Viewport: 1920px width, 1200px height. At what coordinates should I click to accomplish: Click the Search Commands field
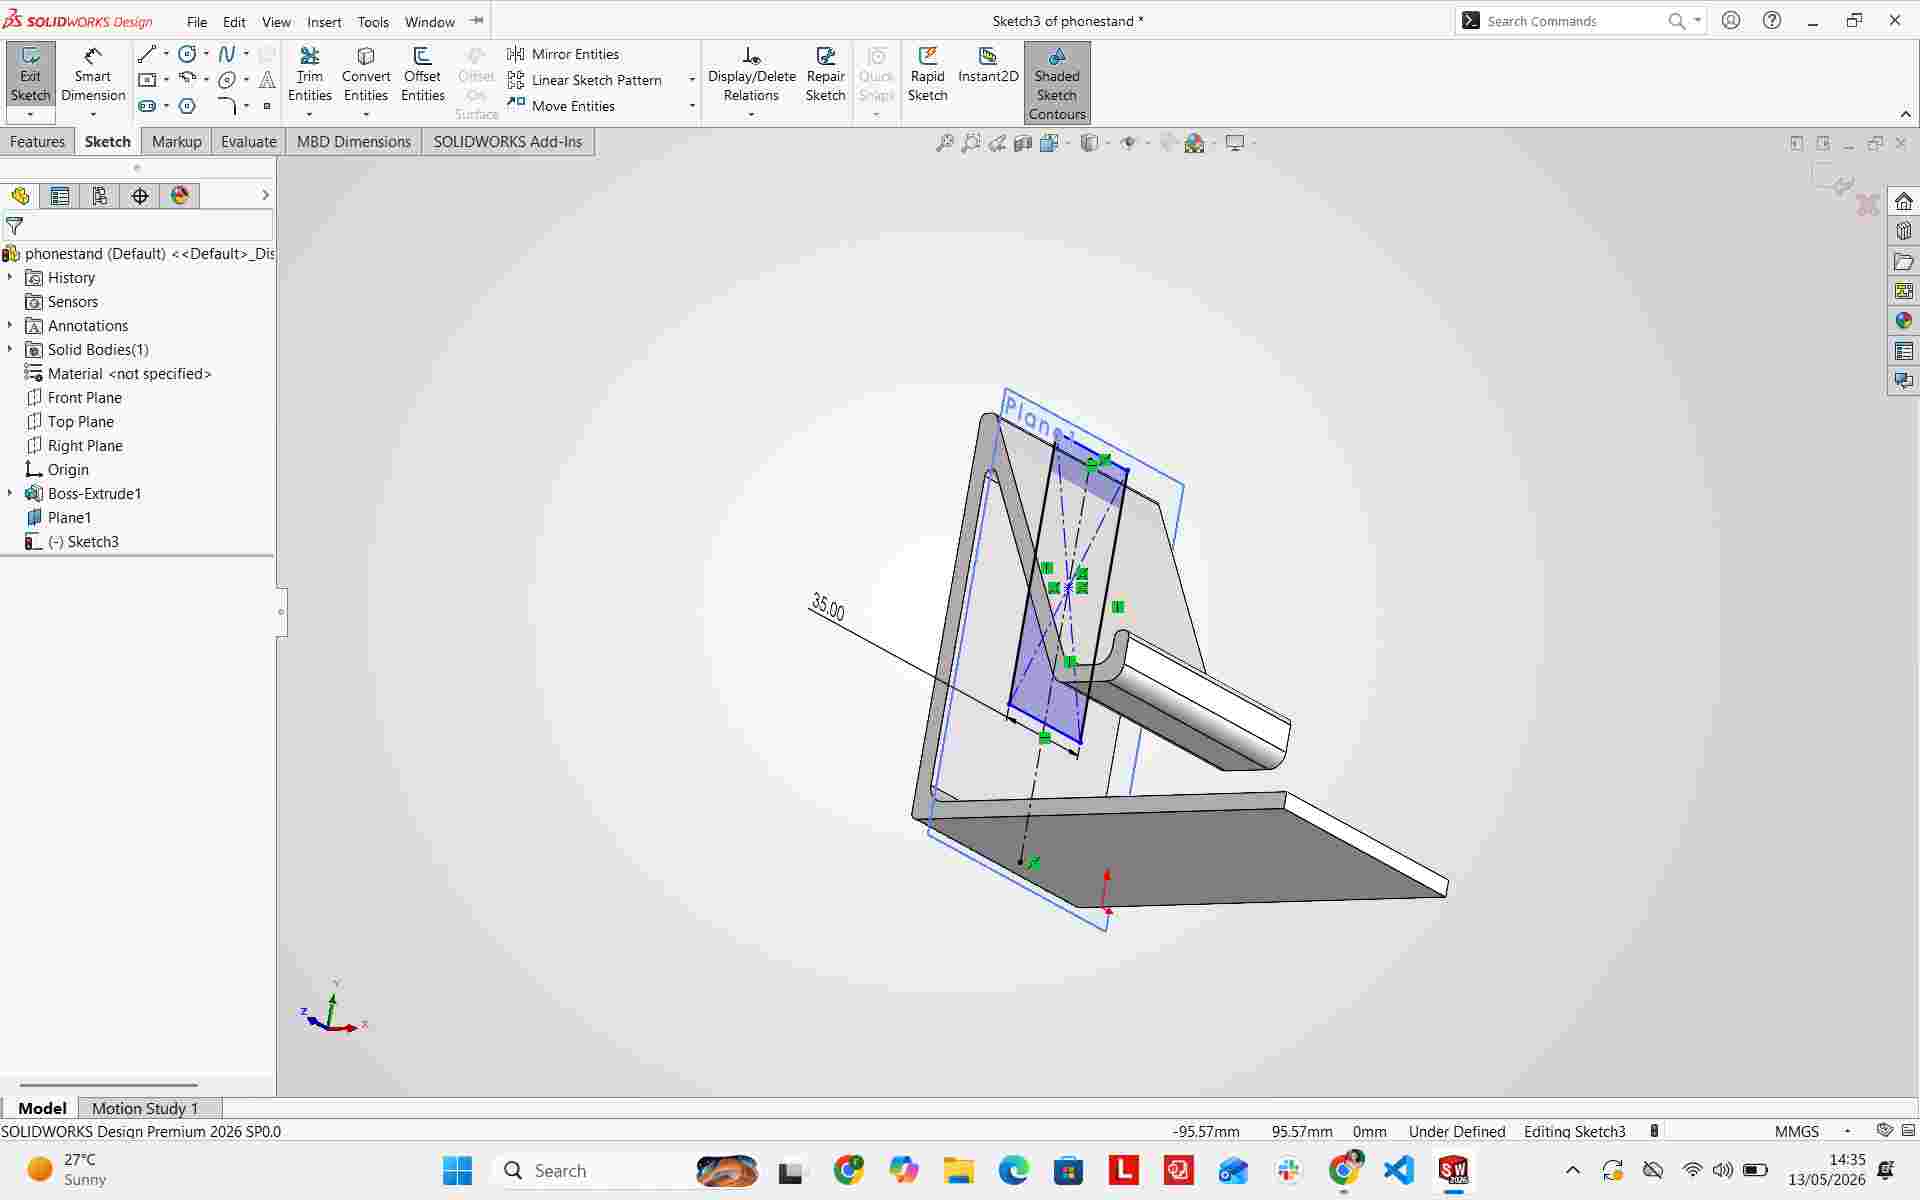click(x=1575, y=21)
